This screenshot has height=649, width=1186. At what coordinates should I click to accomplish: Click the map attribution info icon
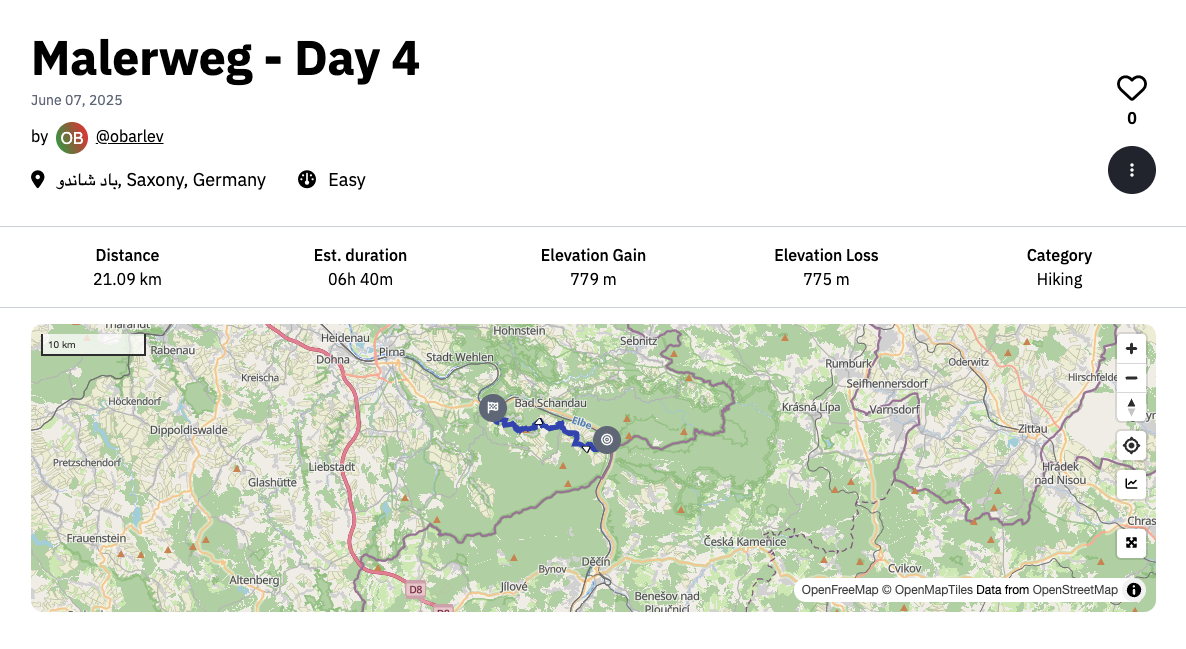point(1134,590)
